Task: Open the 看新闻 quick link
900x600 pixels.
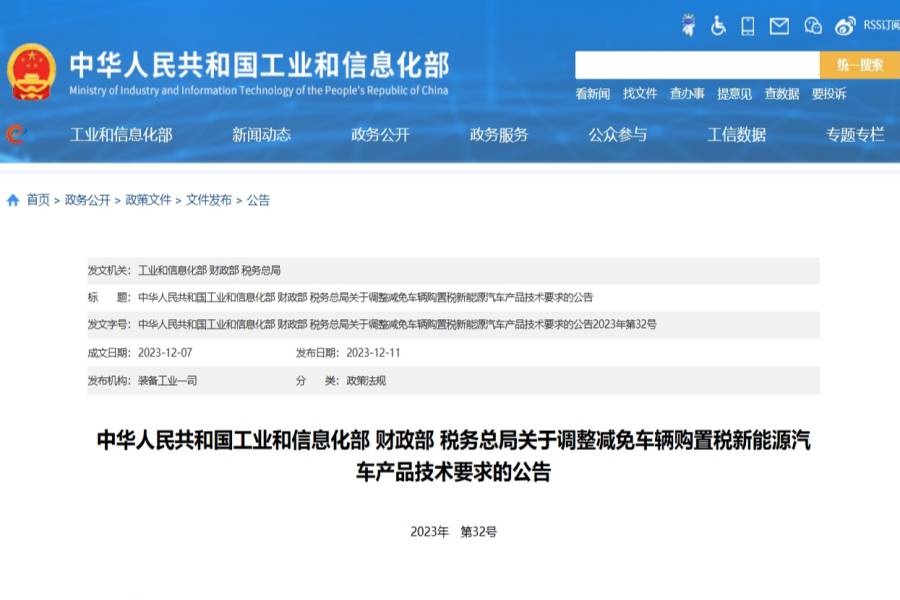Action: pyautogui.click(x=592, y=94)
